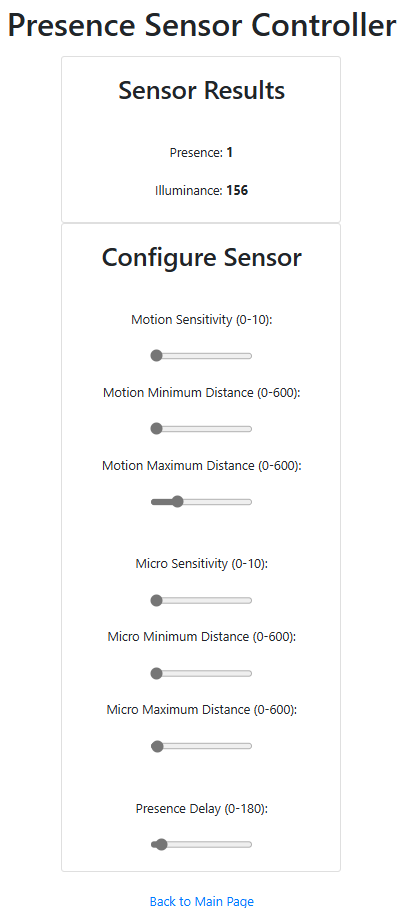Viewport: 404px width, 908px height.
Task: Click the Presence Delay slider handle
Action: 161,845
